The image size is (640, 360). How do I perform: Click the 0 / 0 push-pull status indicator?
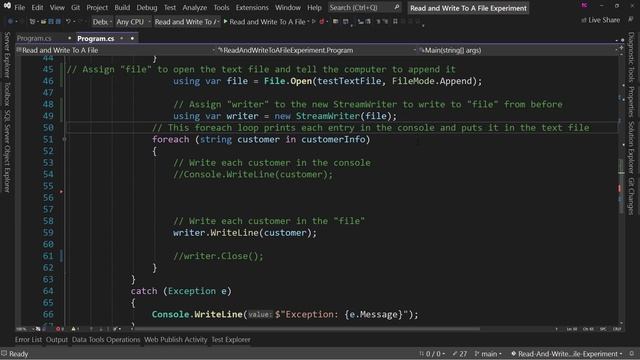433,354
